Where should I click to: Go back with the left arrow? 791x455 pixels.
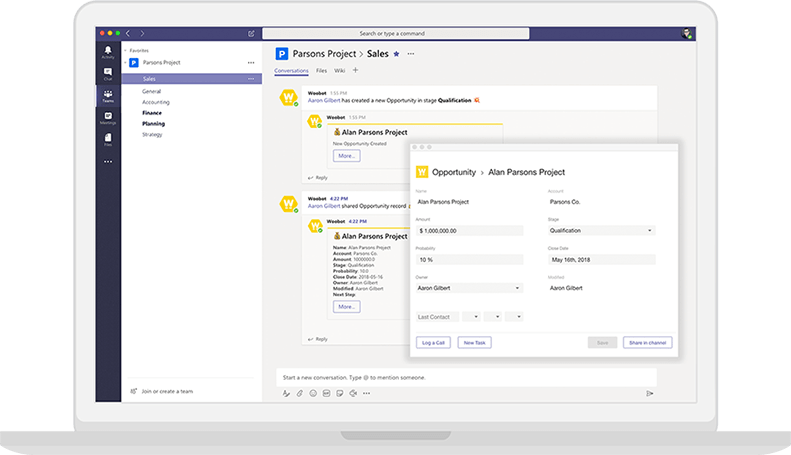[128, 33]
